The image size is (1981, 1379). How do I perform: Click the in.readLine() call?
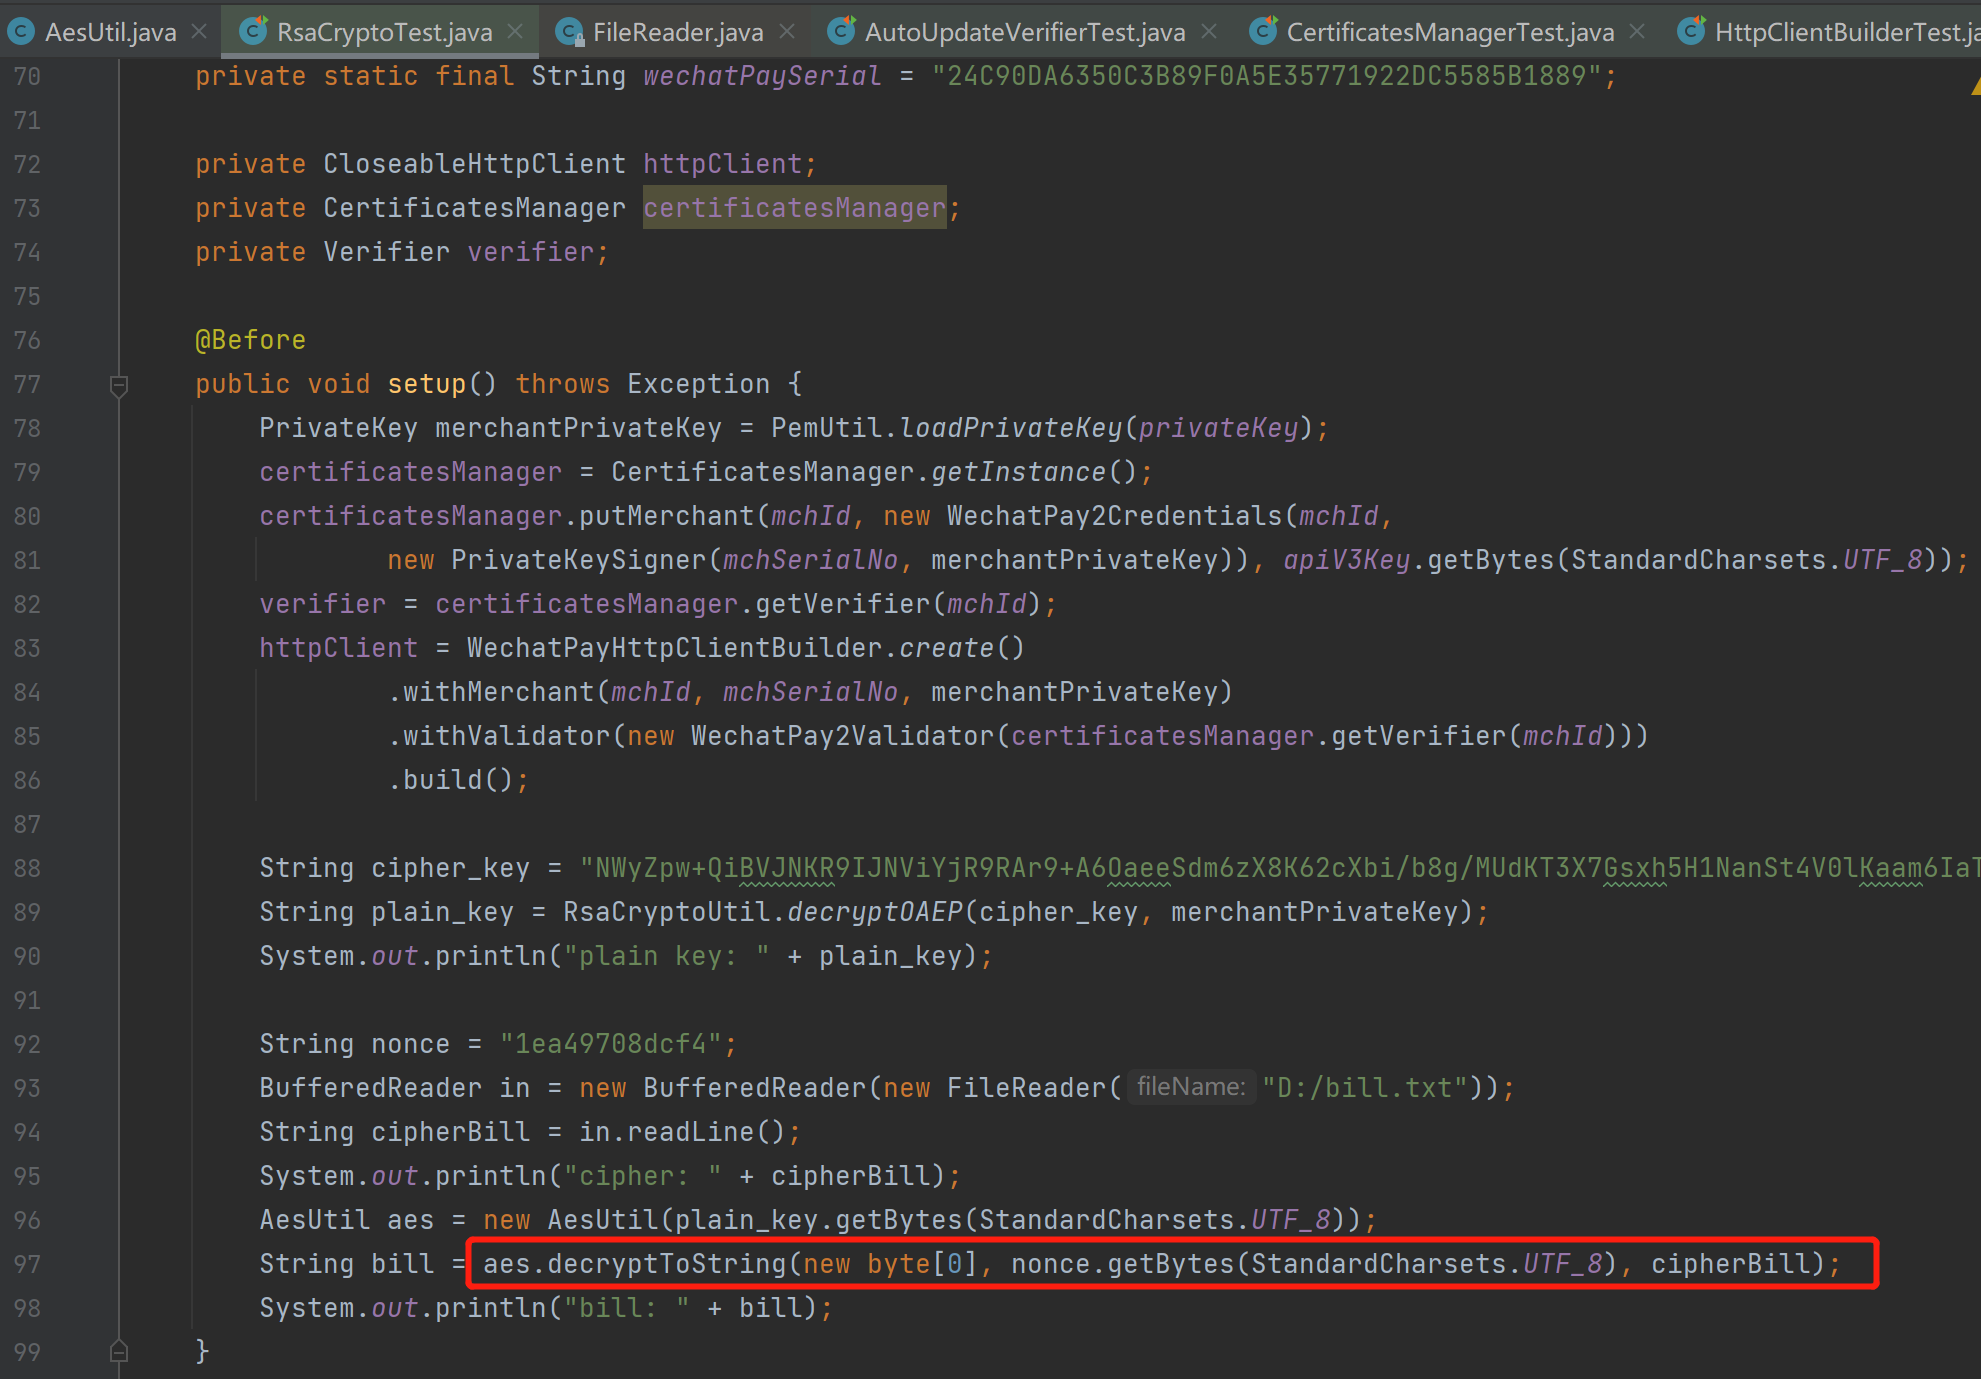point(683,1132)
